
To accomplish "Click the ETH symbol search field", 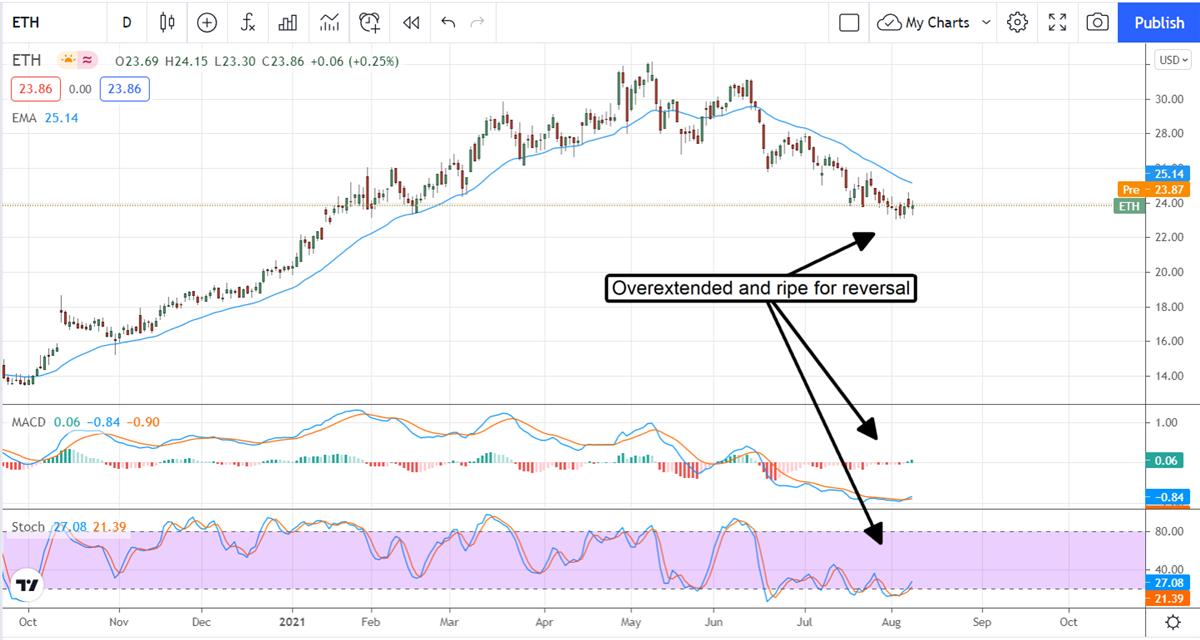I will (x=50, y=22).
